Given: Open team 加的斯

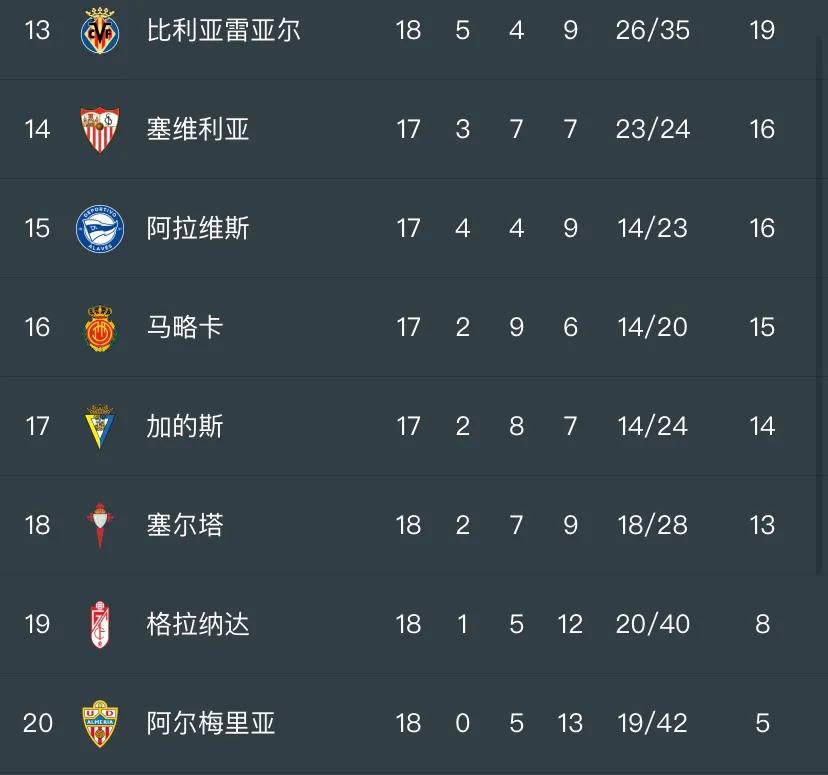Looking at the screenshot, I should point(185,426).
